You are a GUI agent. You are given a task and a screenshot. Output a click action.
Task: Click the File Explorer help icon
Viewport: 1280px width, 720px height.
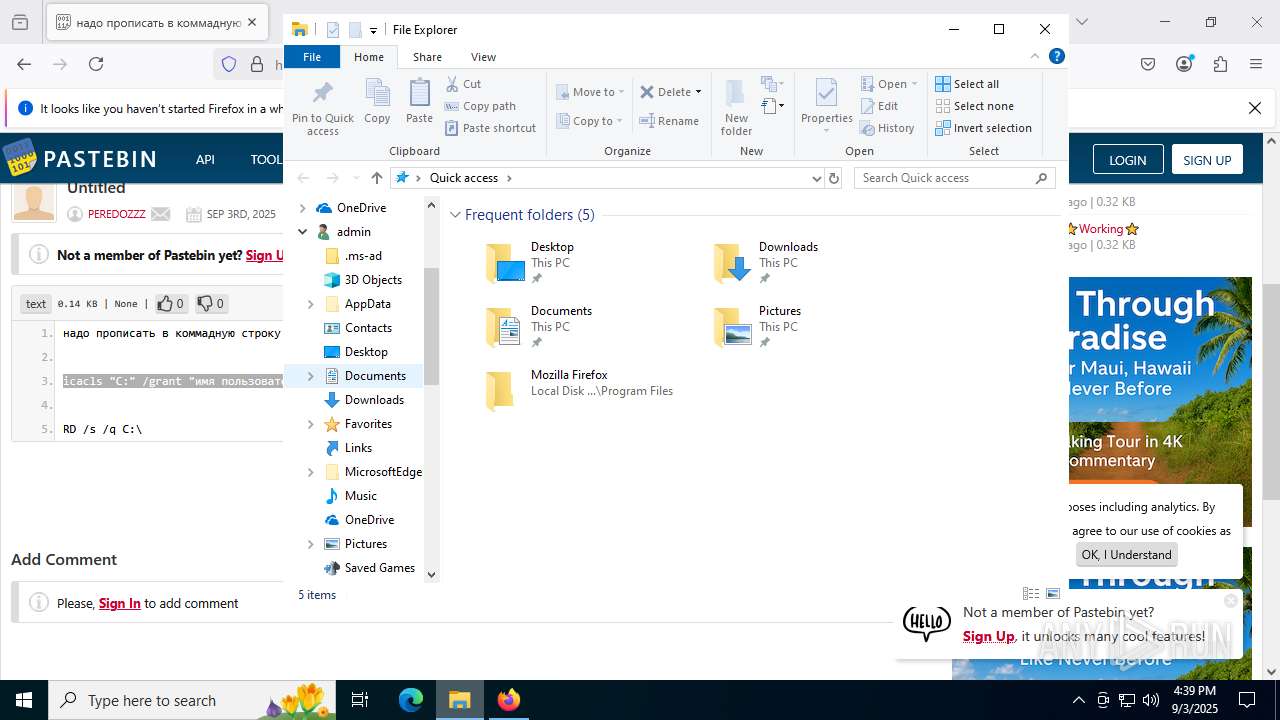[x=1056, y=56]
